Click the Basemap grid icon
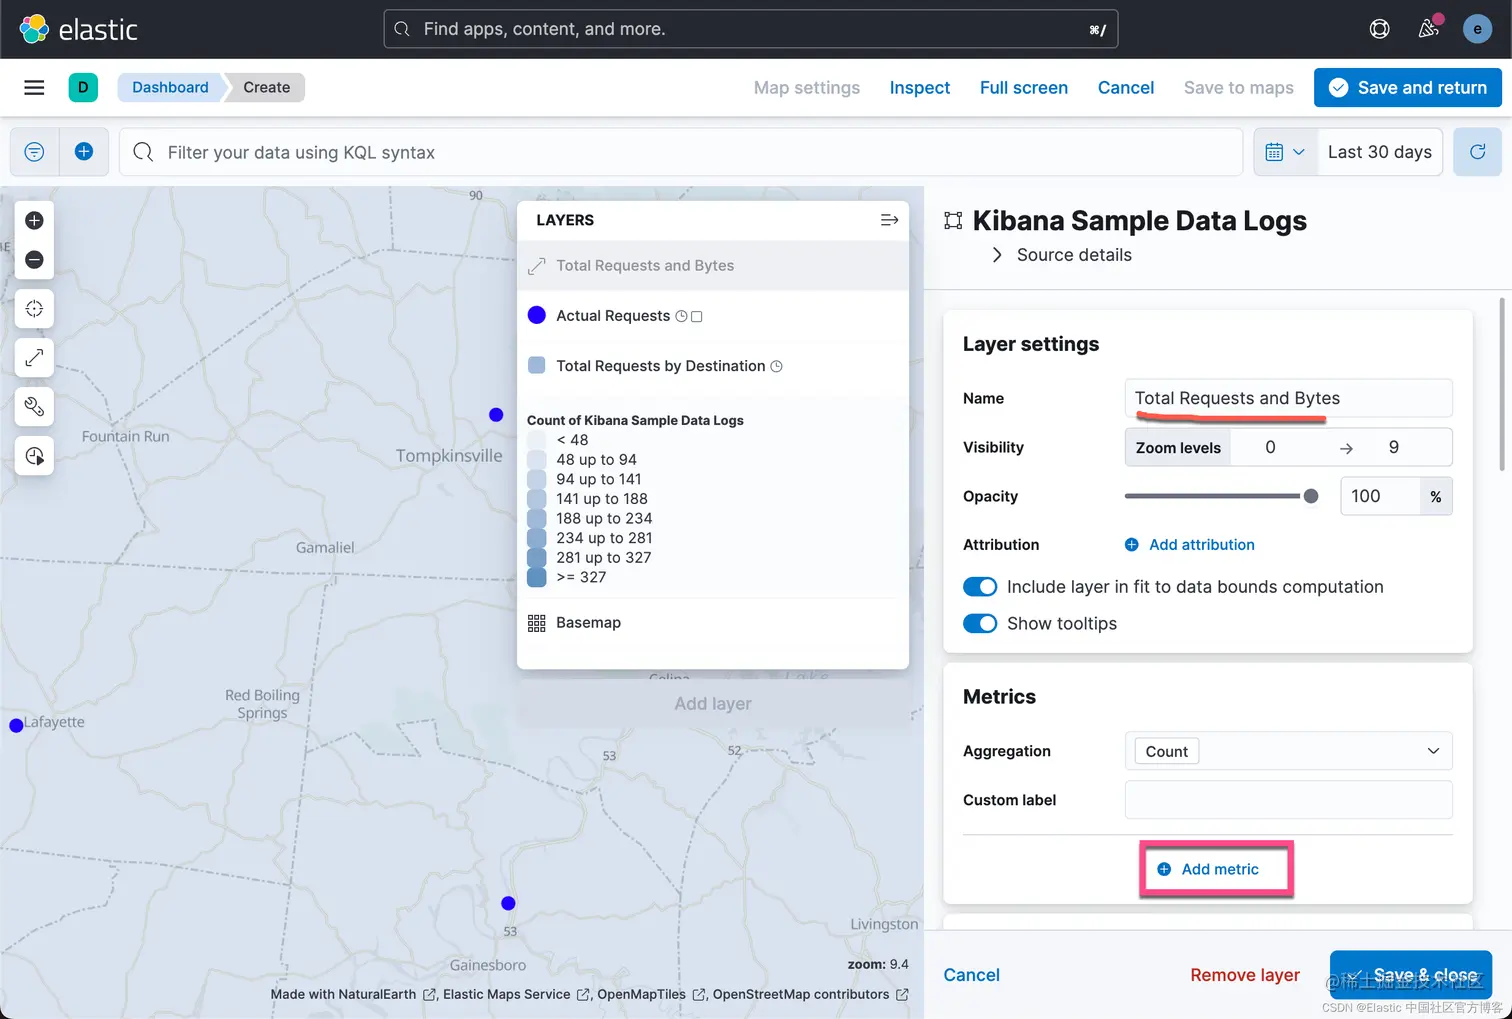 537,623
